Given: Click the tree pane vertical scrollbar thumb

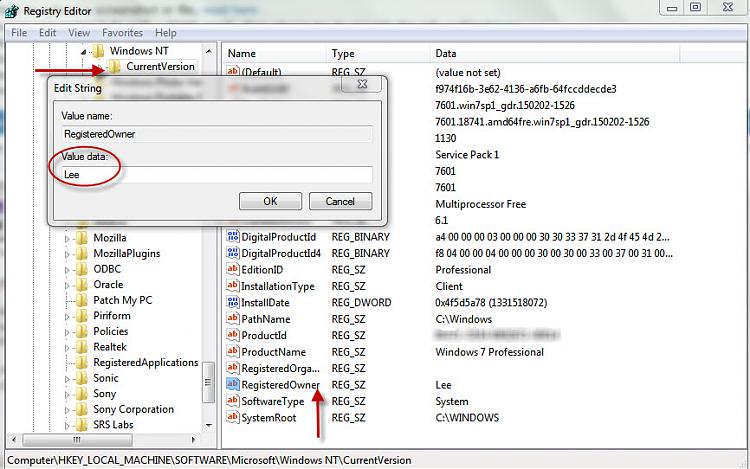Looking at the screenshot, I should 208,382.
